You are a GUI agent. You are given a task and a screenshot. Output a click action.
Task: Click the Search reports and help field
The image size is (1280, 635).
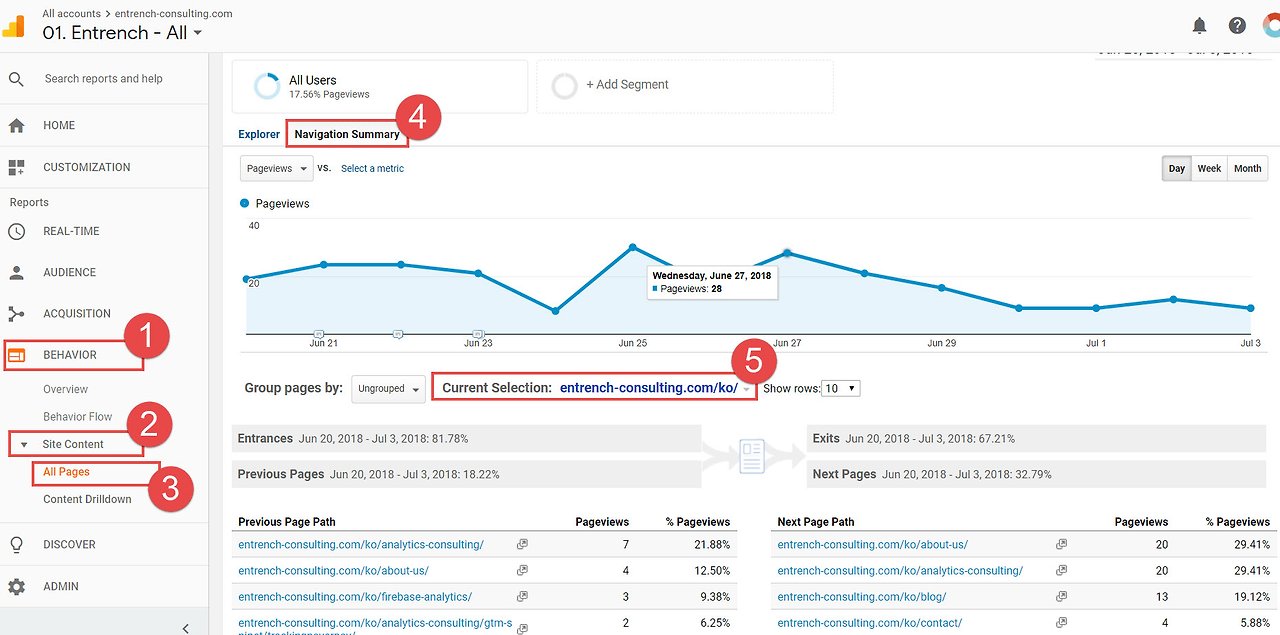tap(104, 79)
